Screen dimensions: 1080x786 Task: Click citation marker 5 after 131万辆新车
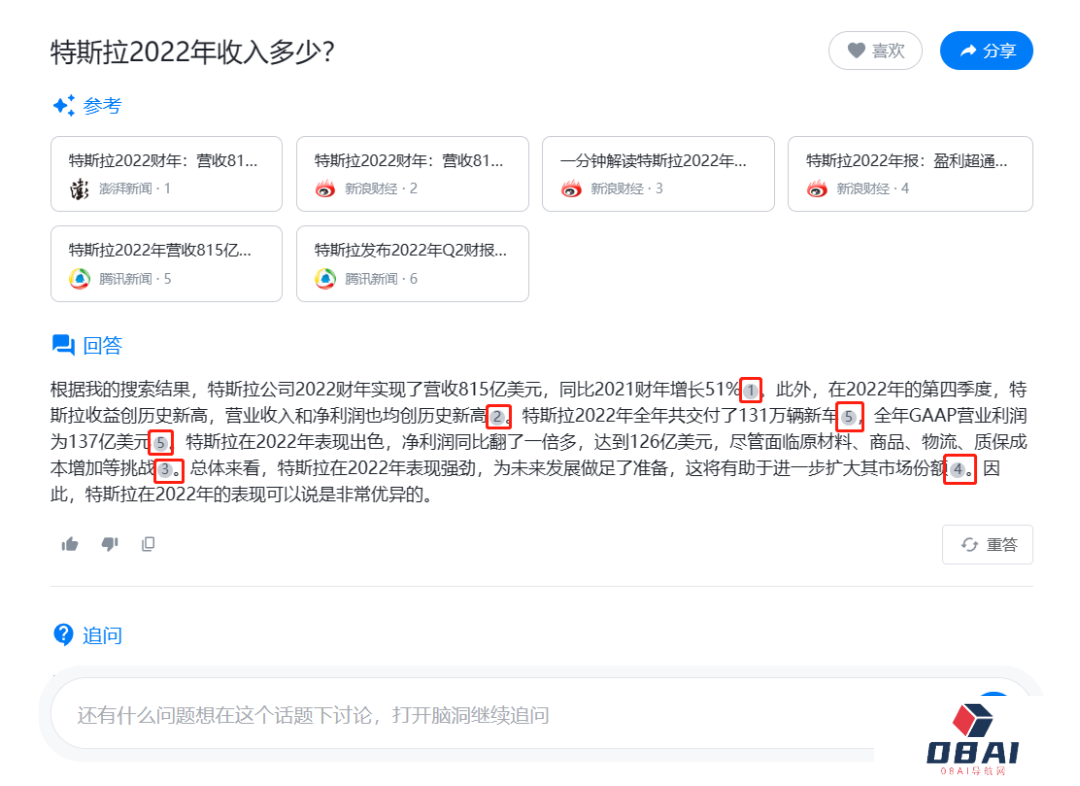[x=848, y=416]
